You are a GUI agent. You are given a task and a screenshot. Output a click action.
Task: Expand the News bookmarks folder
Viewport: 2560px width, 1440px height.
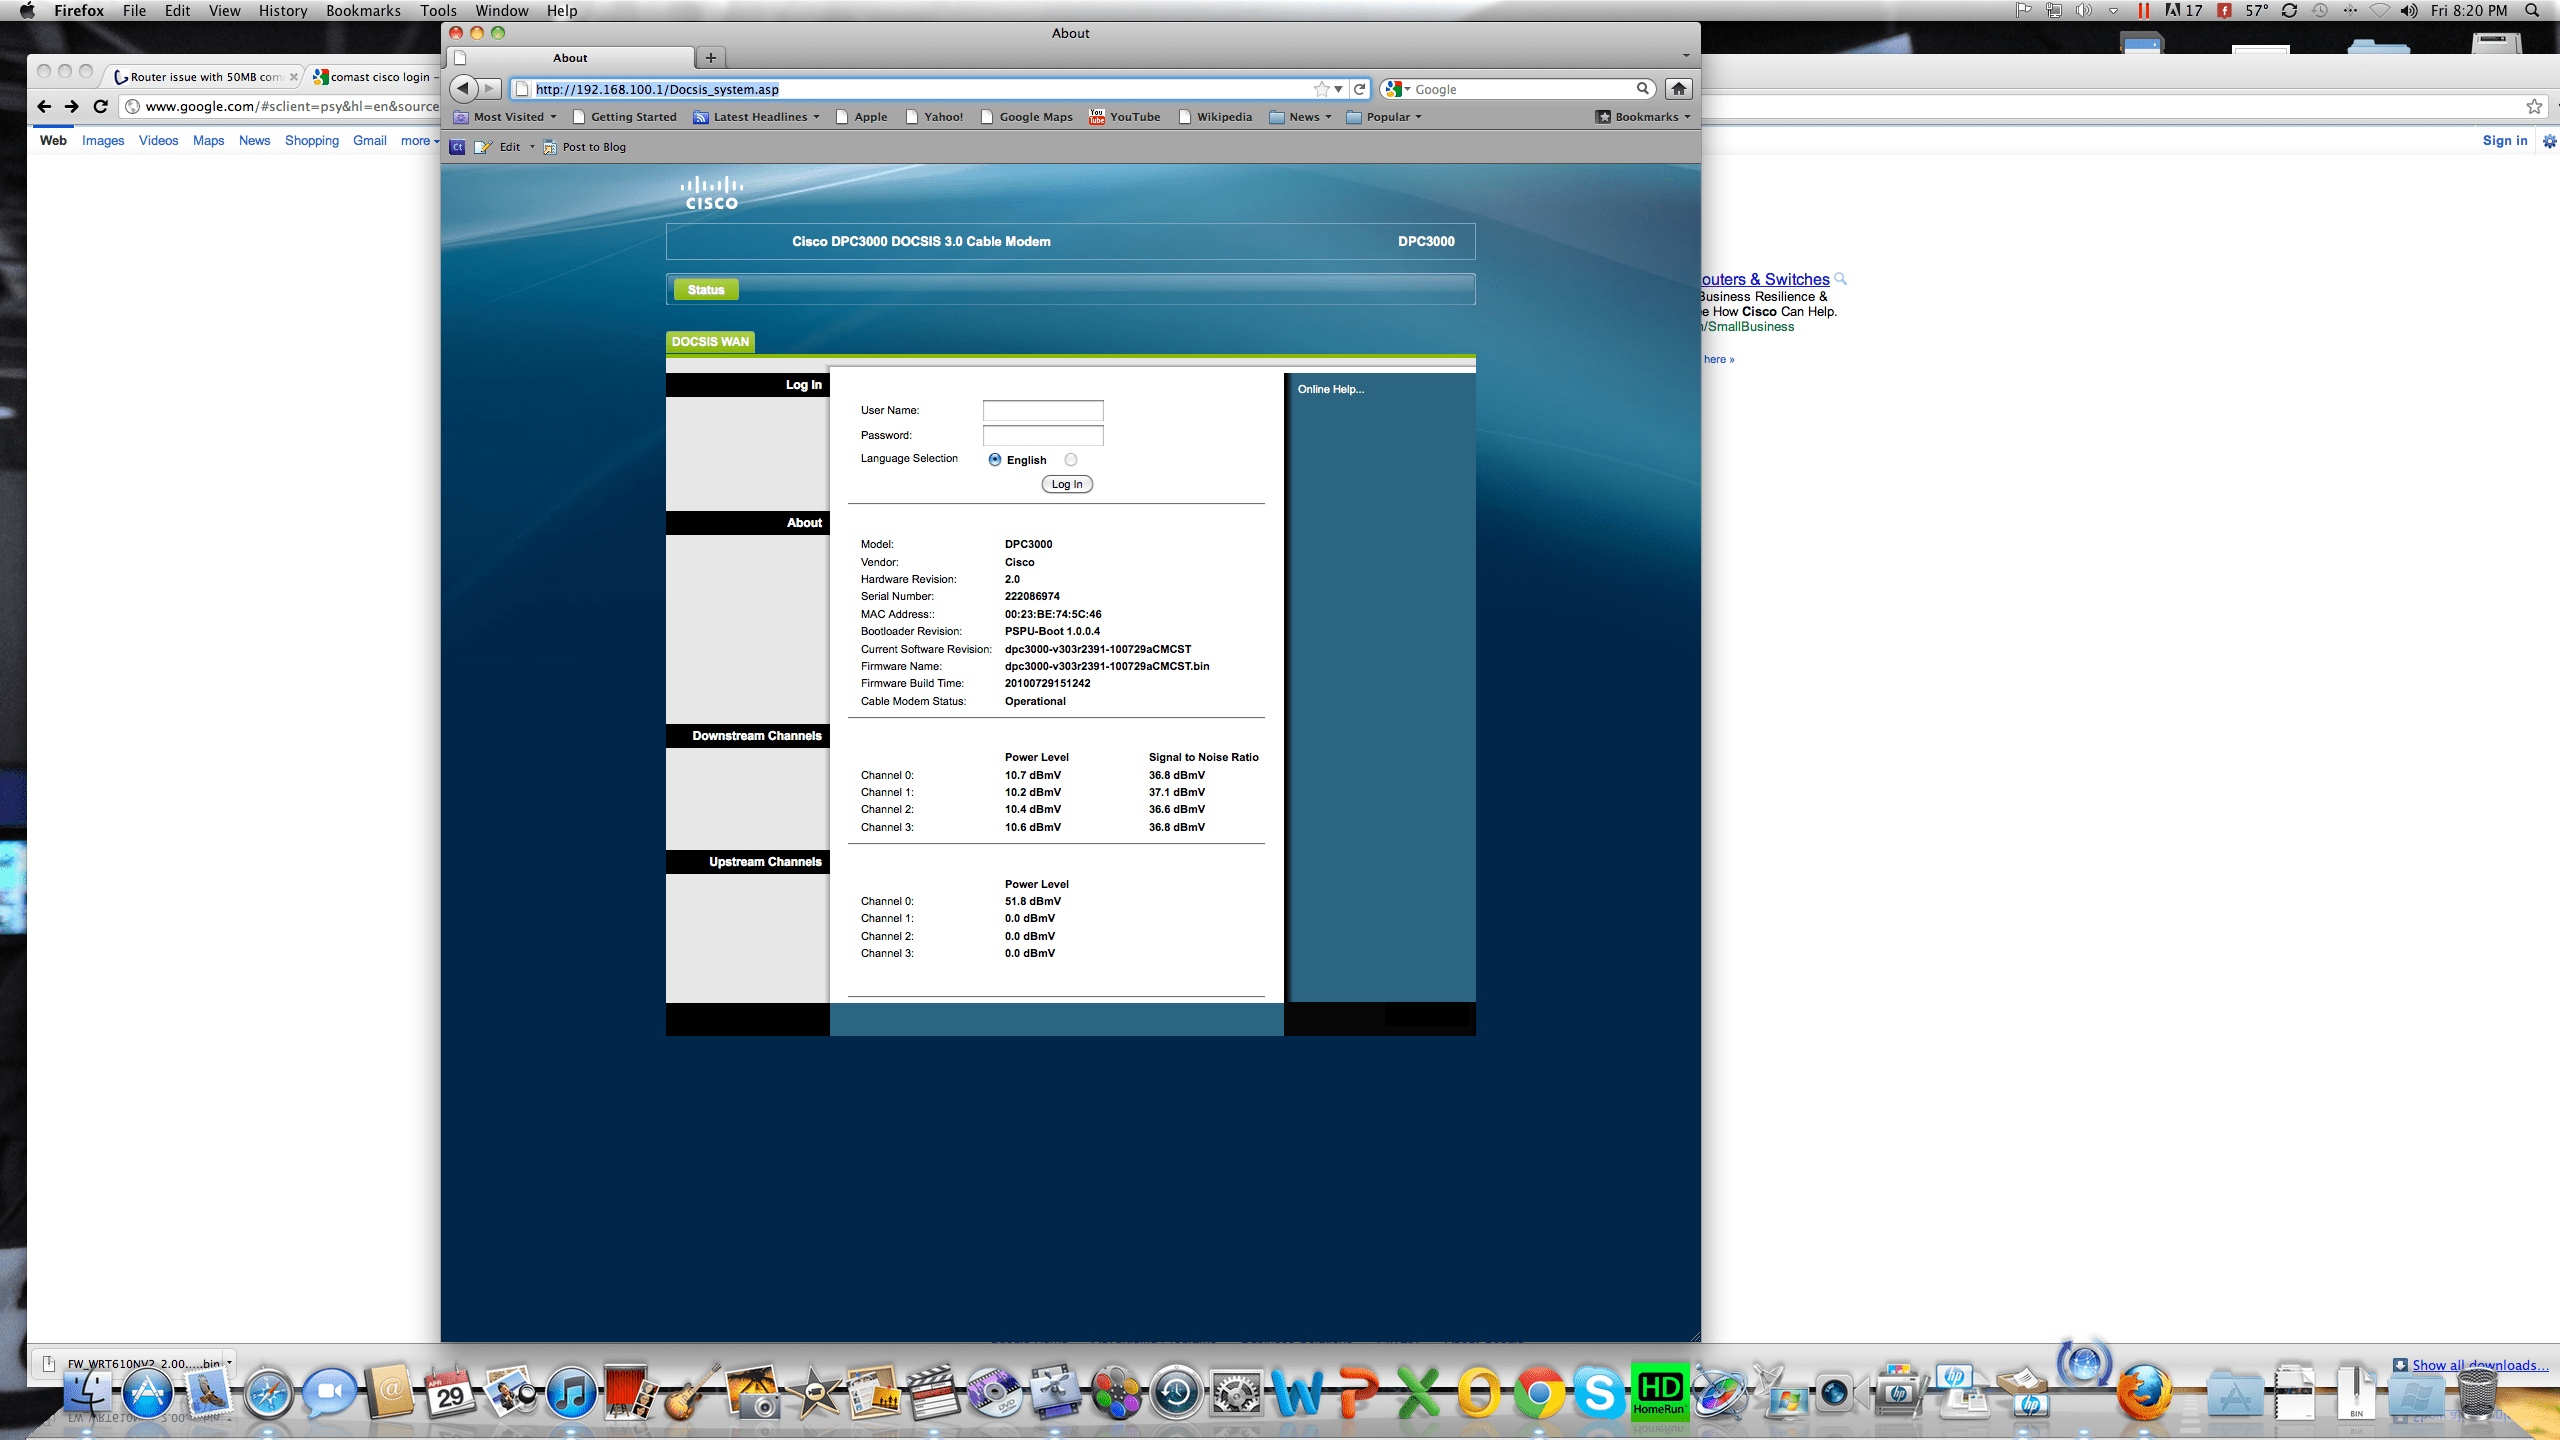coord(1300,117)
